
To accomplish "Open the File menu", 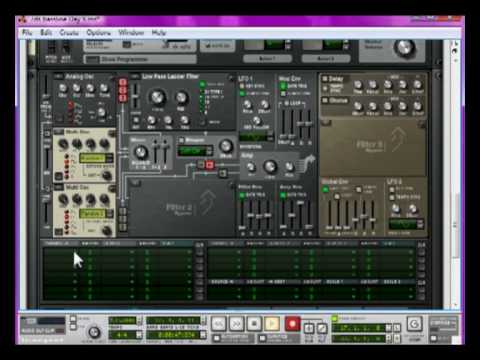I will click(x=27, y=33).
